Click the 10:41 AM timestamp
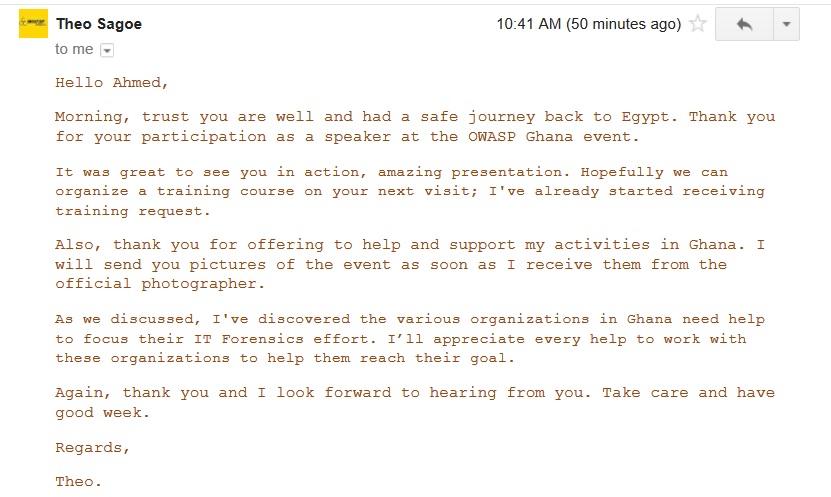This screenshot has width=831, height=497. tap(529, 24)
